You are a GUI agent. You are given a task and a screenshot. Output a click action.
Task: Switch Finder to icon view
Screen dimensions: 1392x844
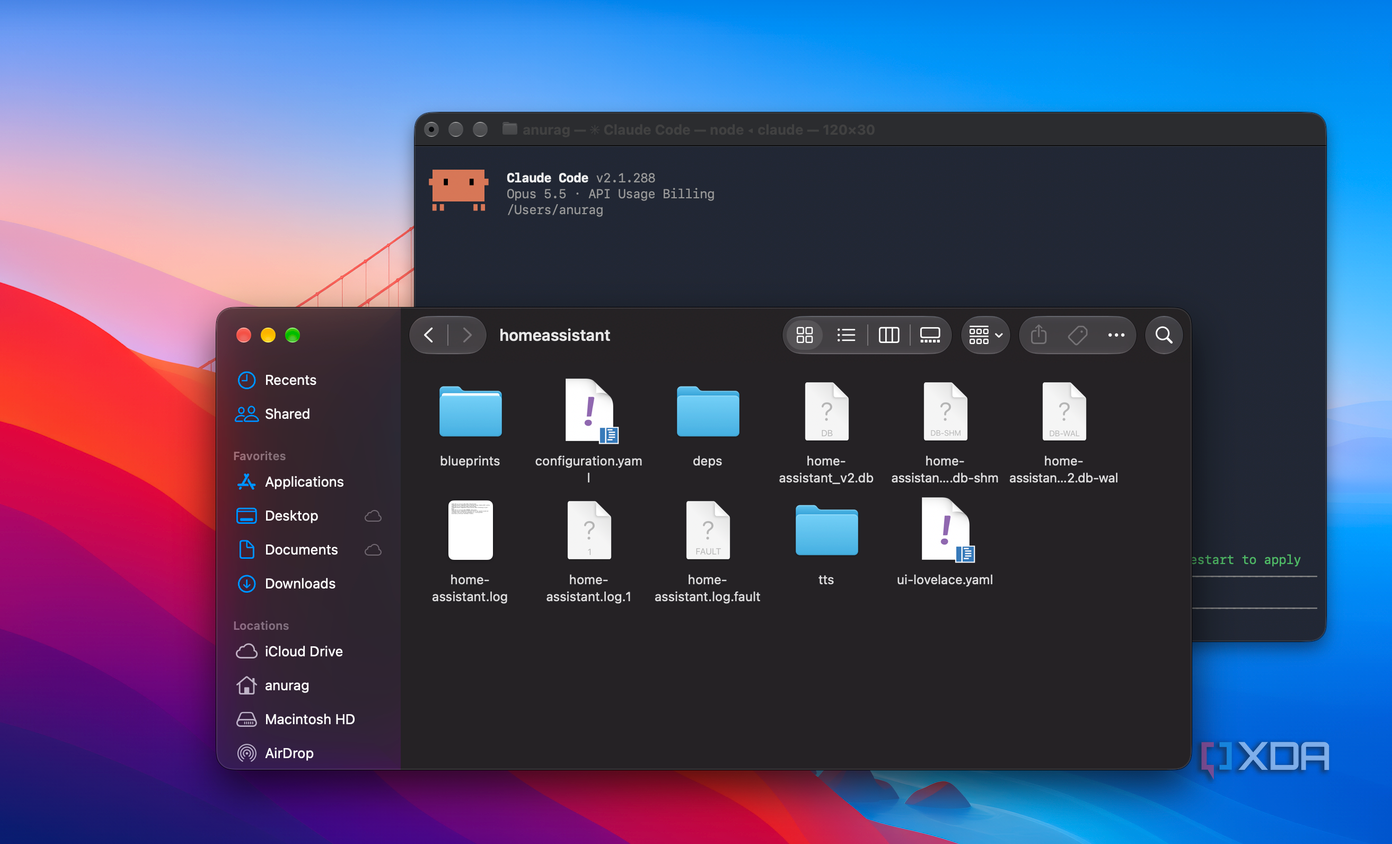pos(805,335)
